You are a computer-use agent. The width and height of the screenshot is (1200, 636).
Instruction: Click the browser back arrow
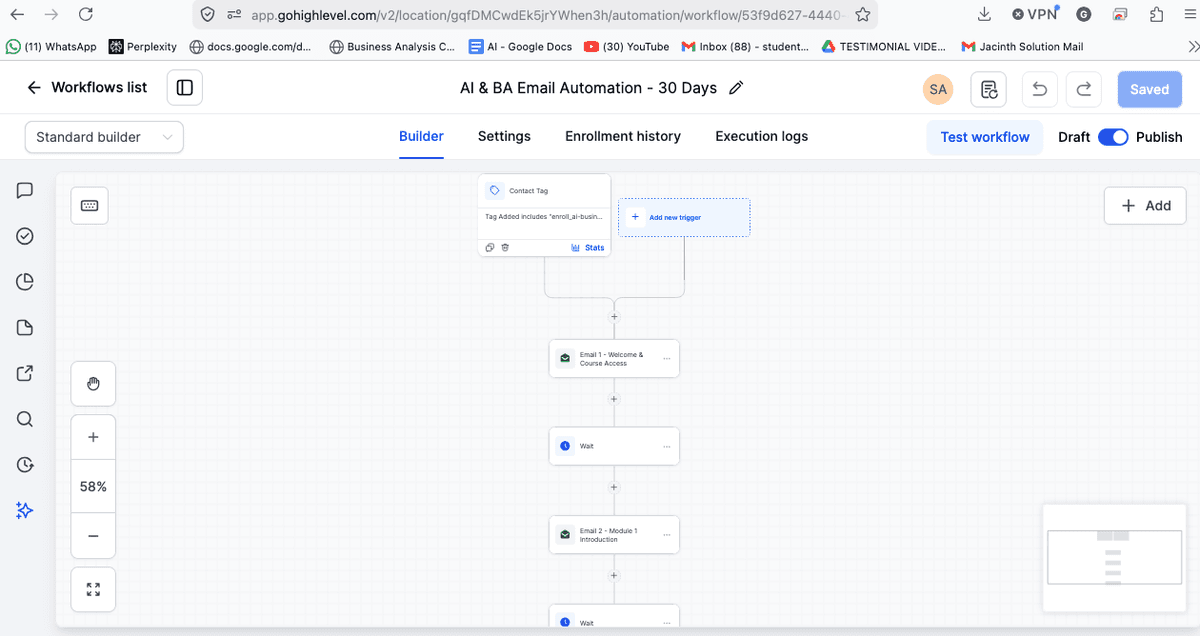(x=17, y=14)
